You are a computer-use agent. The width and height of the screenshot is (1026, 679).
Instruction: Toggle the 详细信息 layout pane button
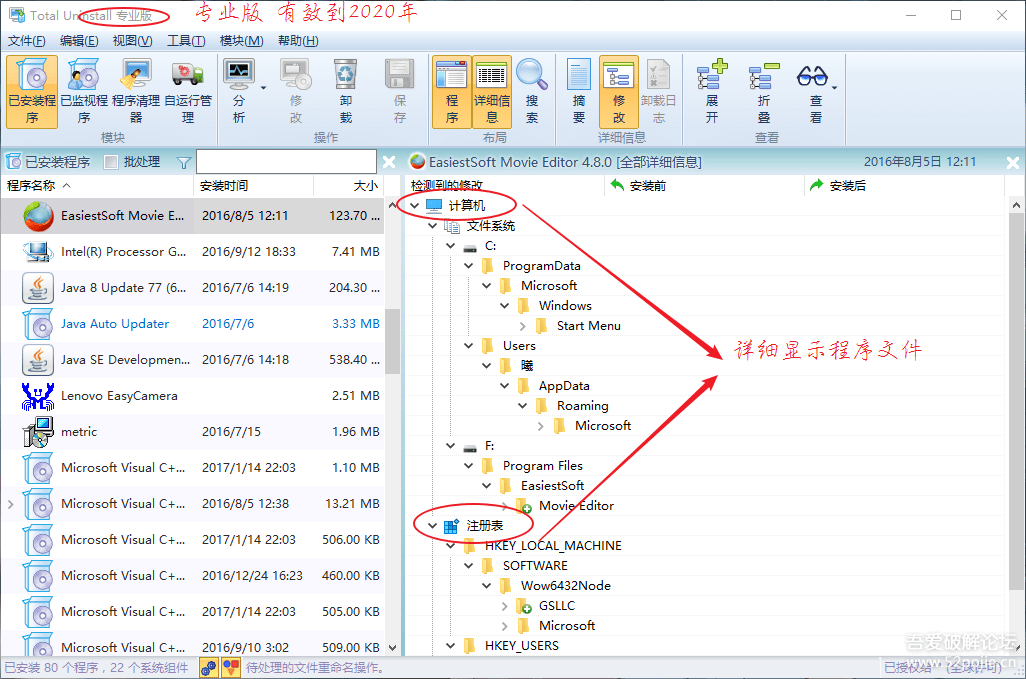[491, 92]
